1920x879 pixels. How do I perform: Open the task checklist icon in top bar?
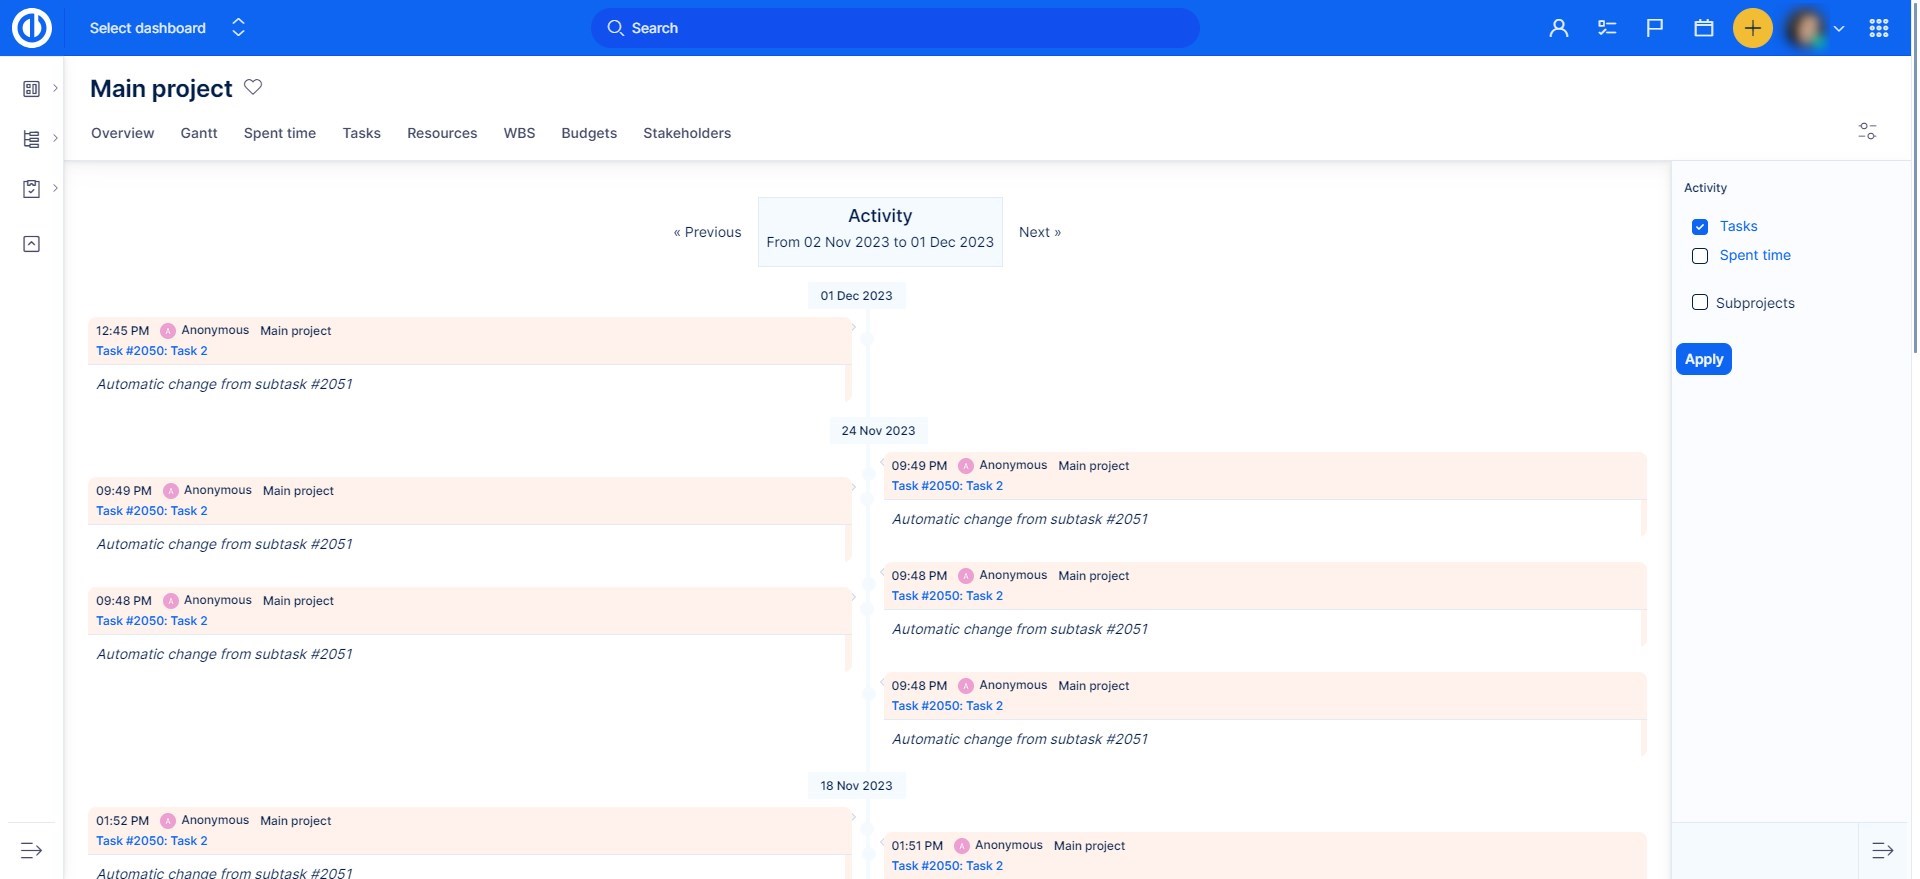[1607, 28]
